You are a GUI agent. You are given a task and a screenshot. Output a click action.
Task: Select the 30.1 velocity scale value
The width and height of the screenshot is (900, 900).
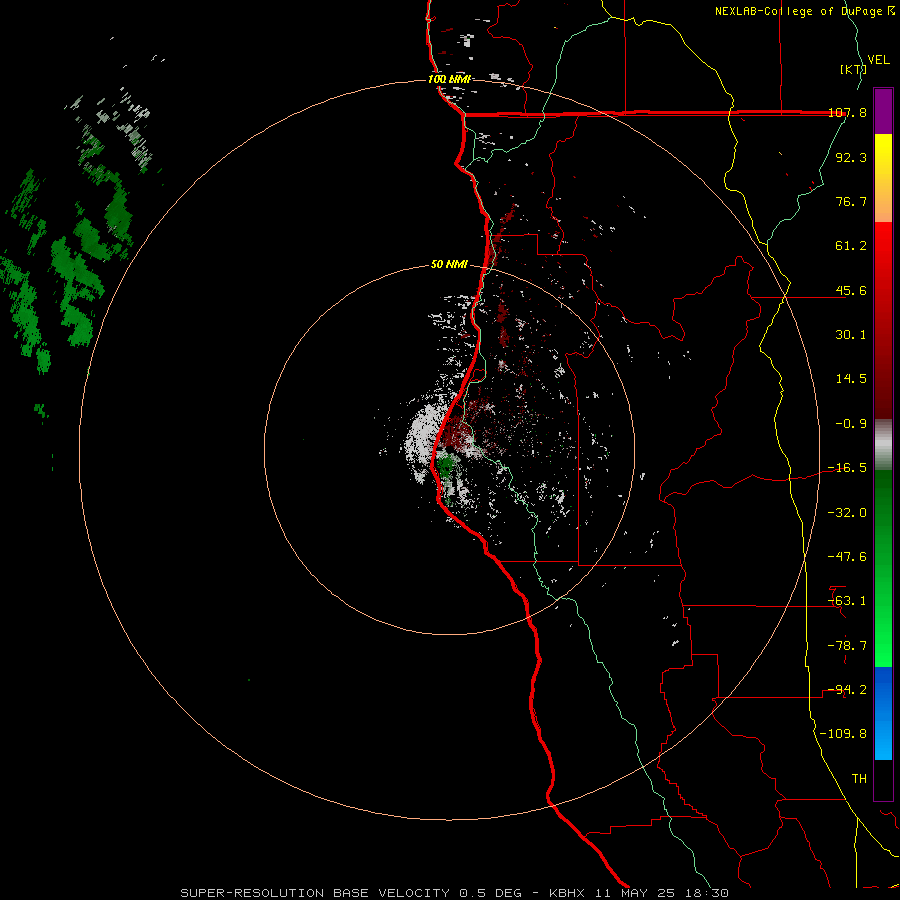tap(851, 335)
